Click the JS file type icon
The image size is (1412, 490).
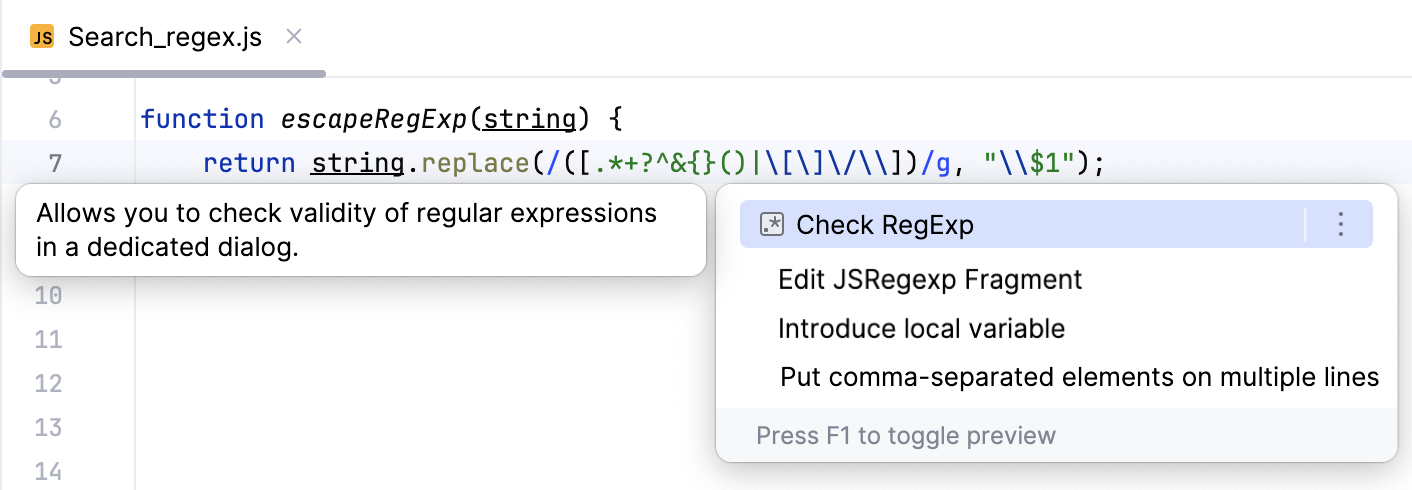(x=42, y=38)
